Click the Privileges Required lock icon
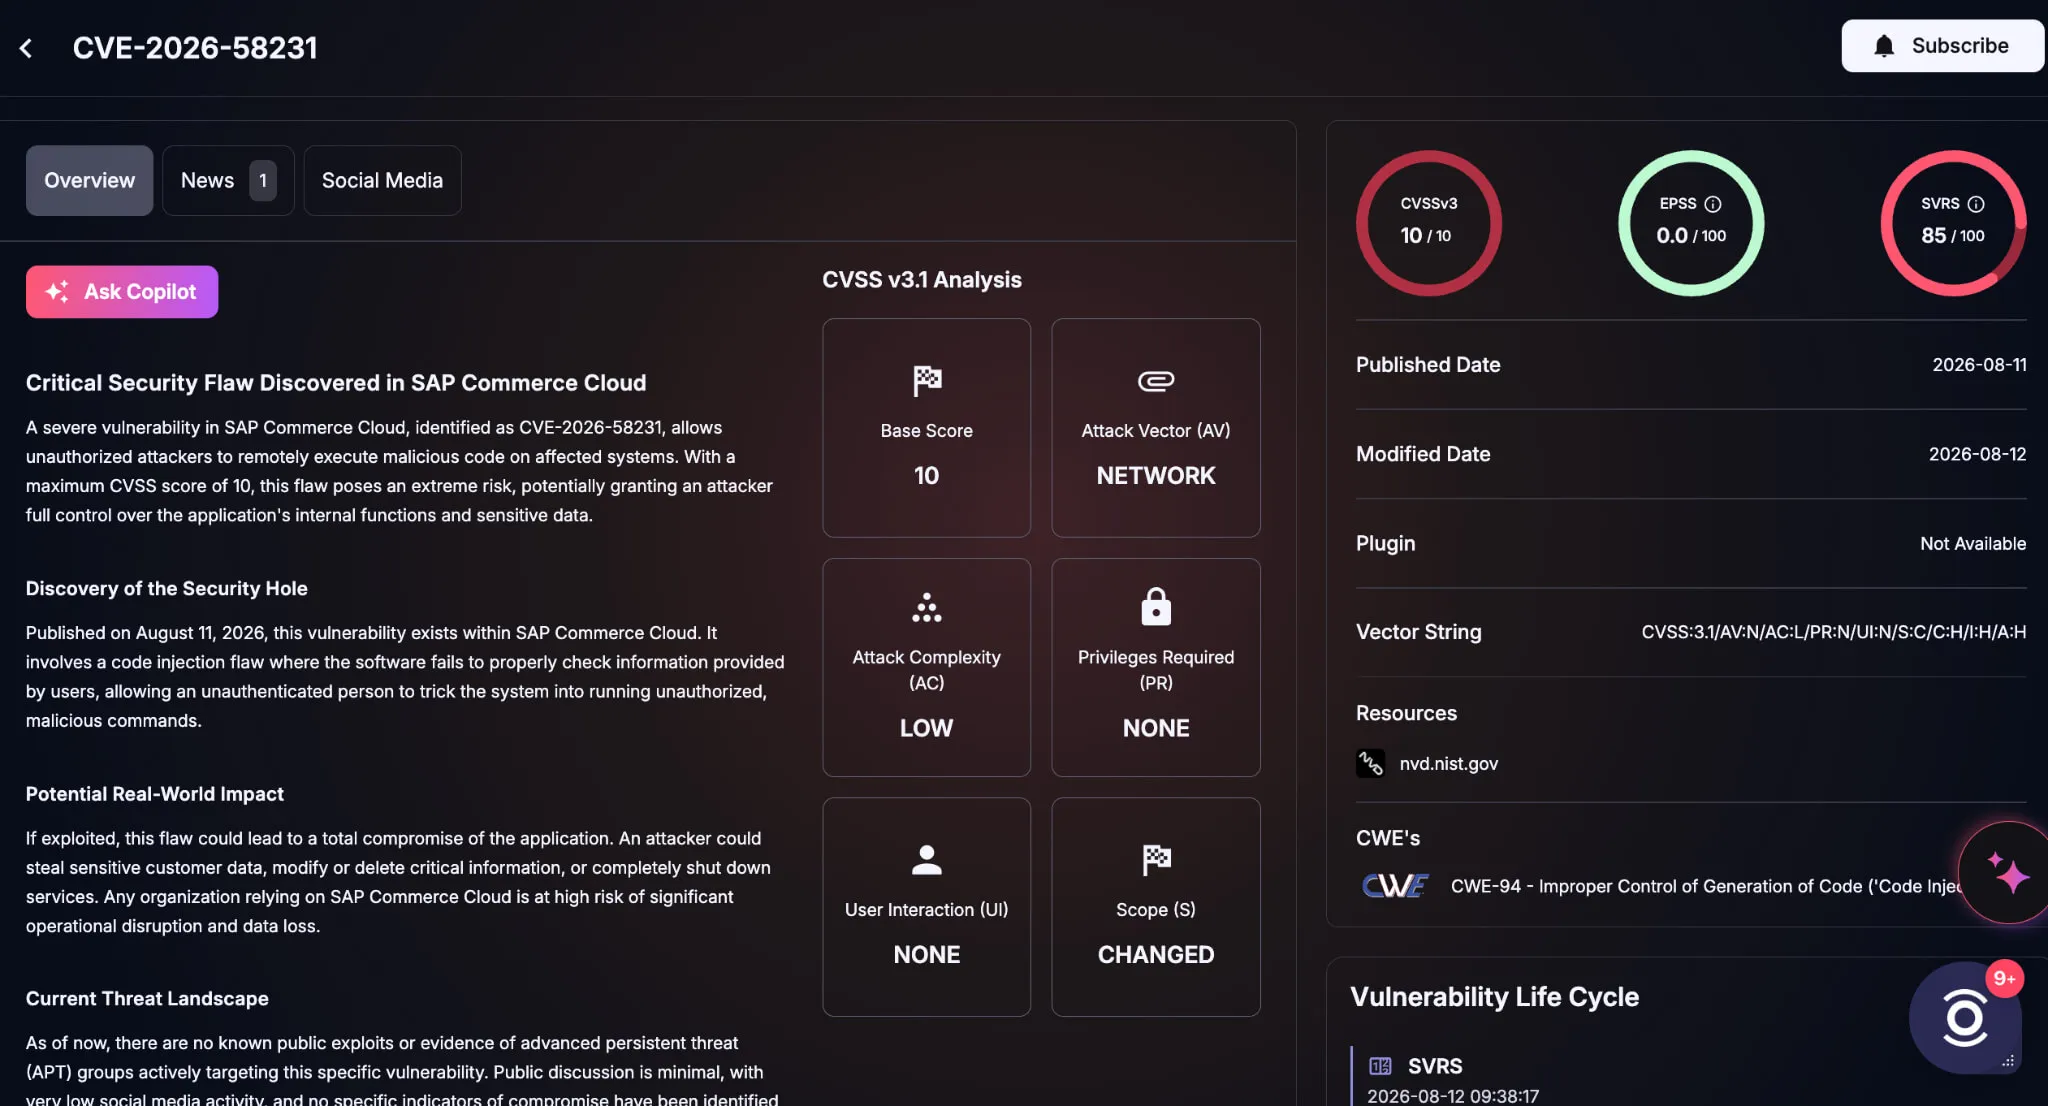Viewport: 2048px width, 1106px height. (x=1156, y=607)
